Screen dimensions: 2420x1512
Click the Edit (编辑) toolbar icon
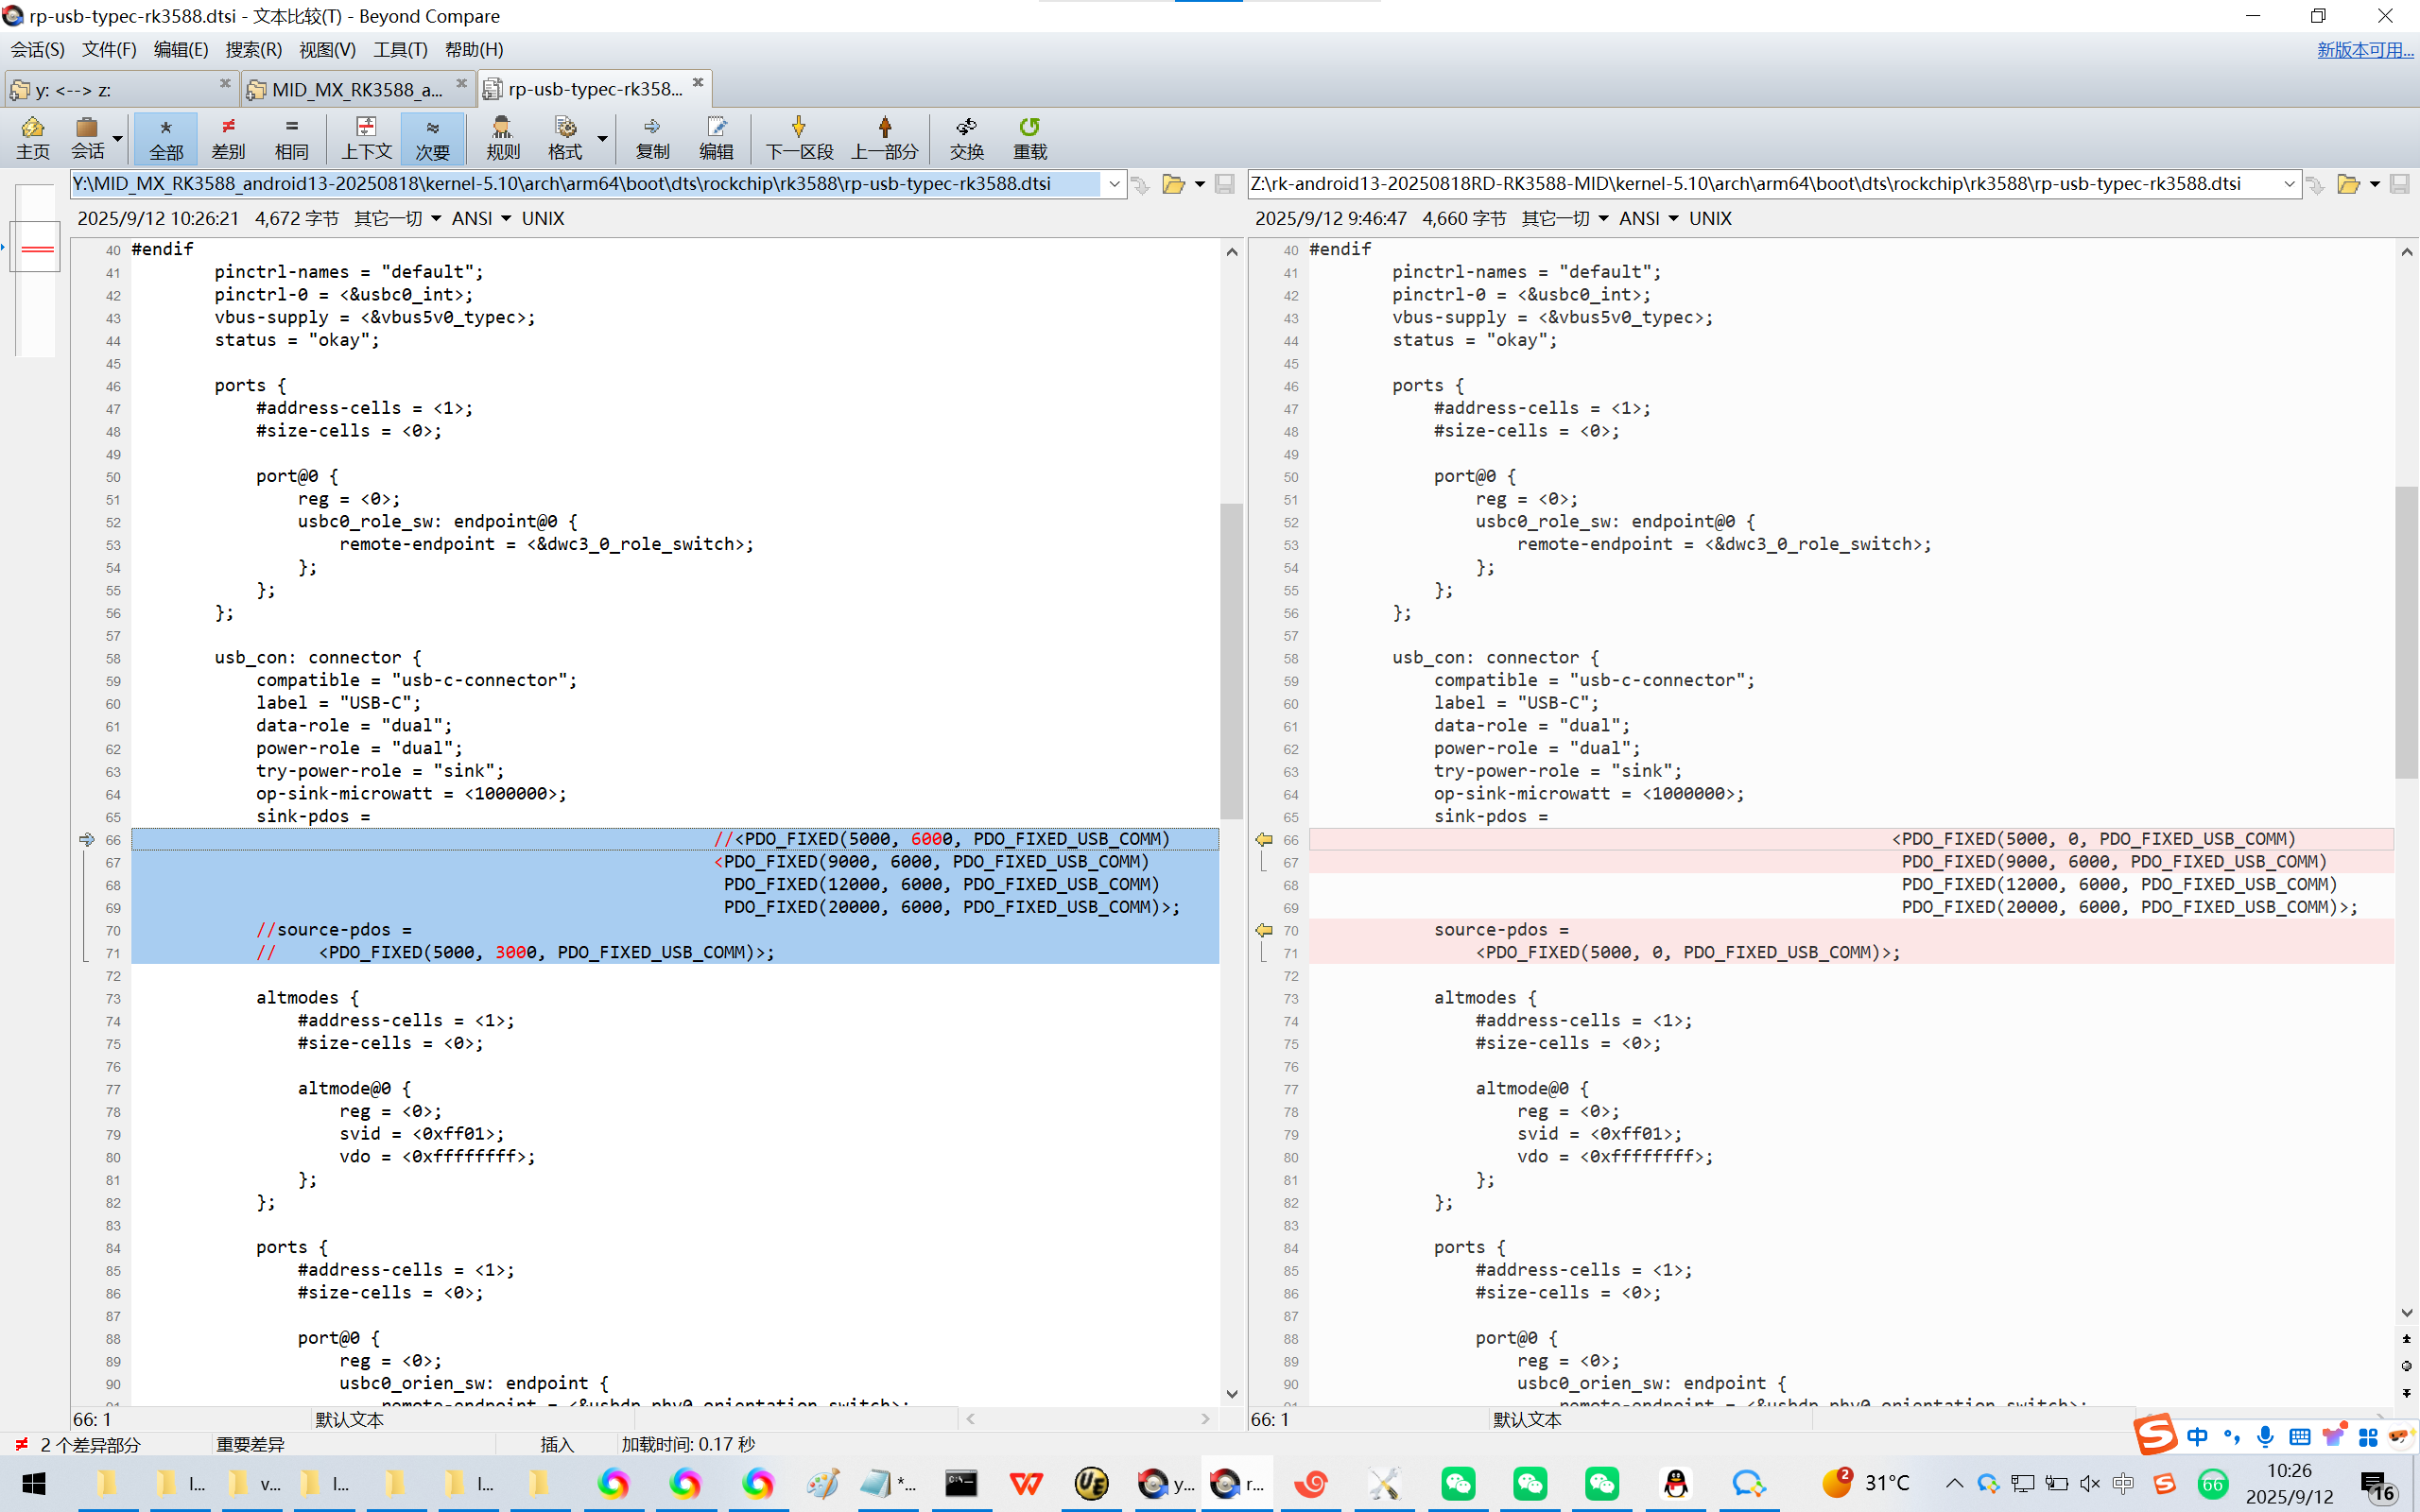tap(716, 138)
